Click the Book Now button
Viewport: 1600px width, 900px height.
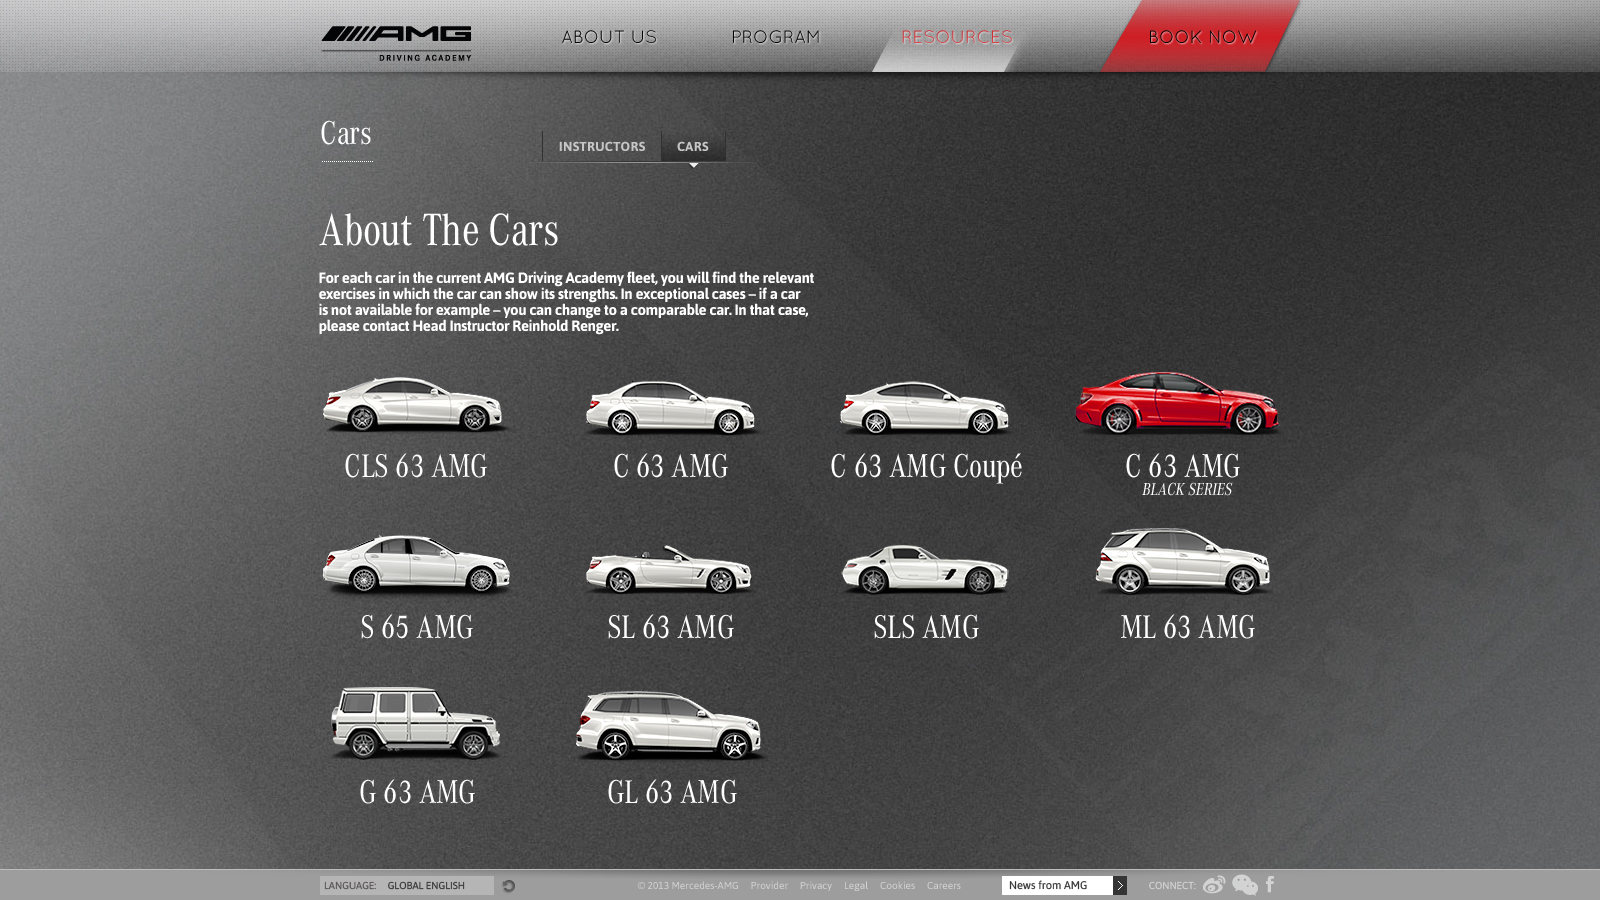pos(1202,37)
